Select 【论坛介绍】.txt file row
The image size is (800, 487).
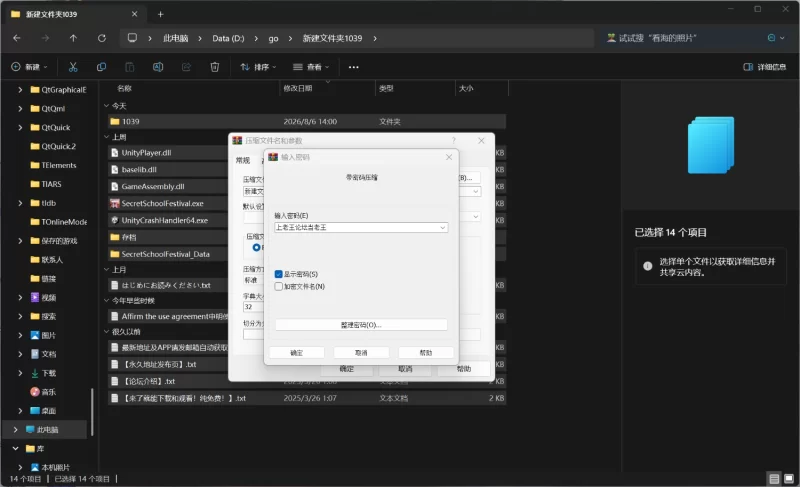[x=307, y=381]
